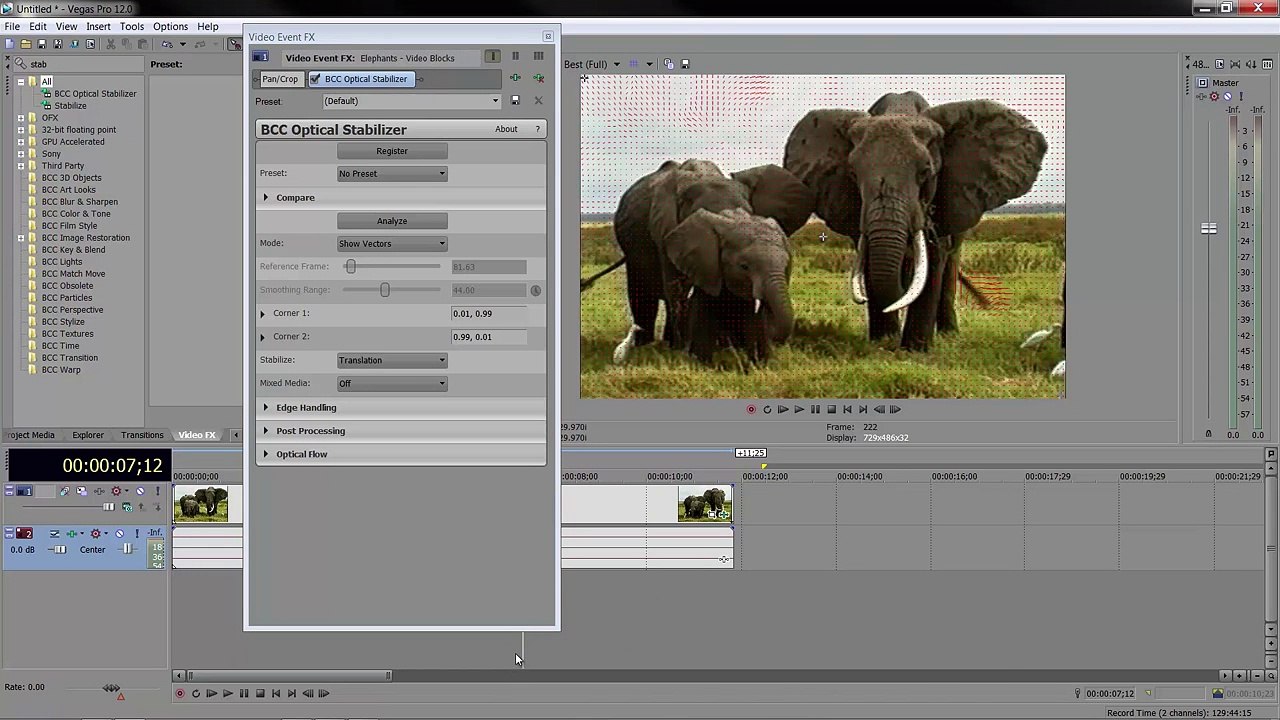Click the audio track 2 pan slider
The image size is (1280, 720).
pyautogui.click(x=128, y=549)
